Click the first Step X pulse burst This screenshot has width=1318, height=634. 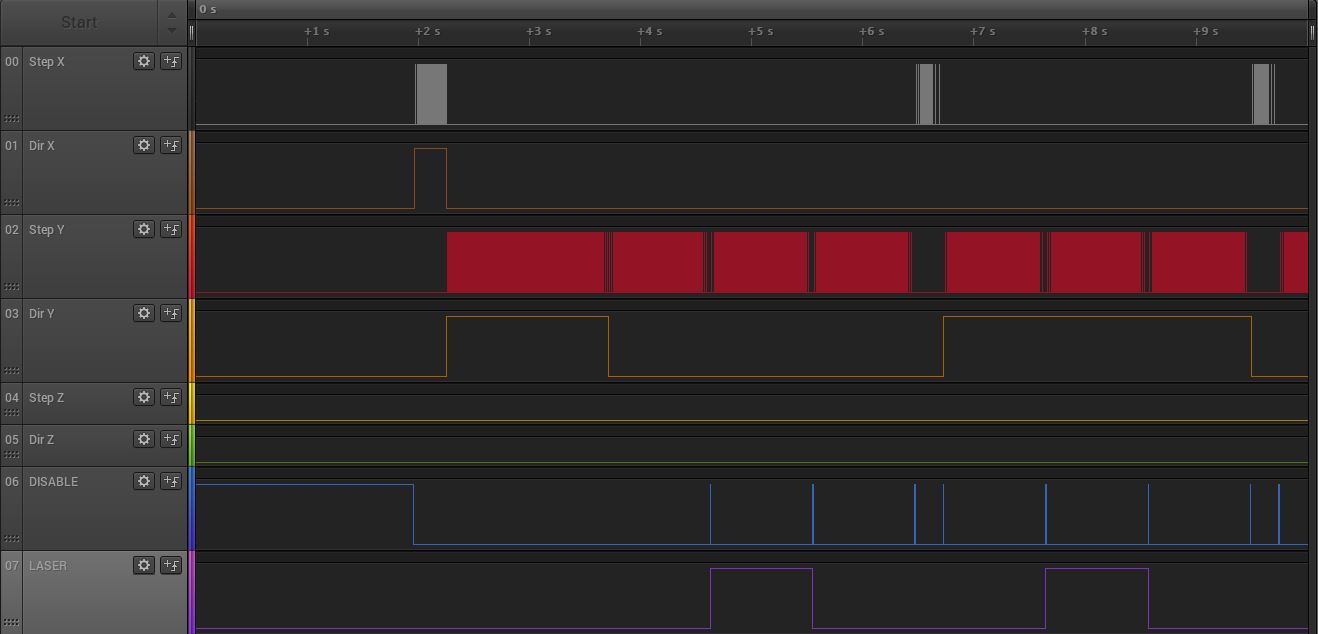tap(432, 94)
